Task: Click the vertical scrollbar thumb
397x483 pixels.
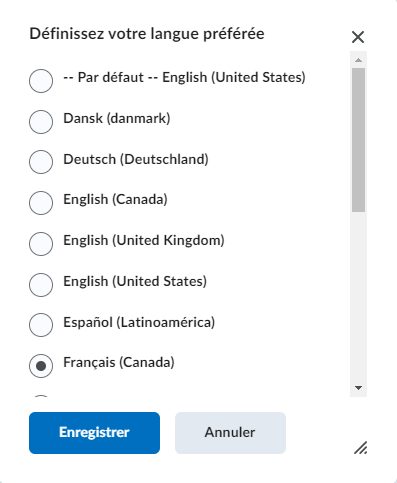Action: click(x=358, y=140)
